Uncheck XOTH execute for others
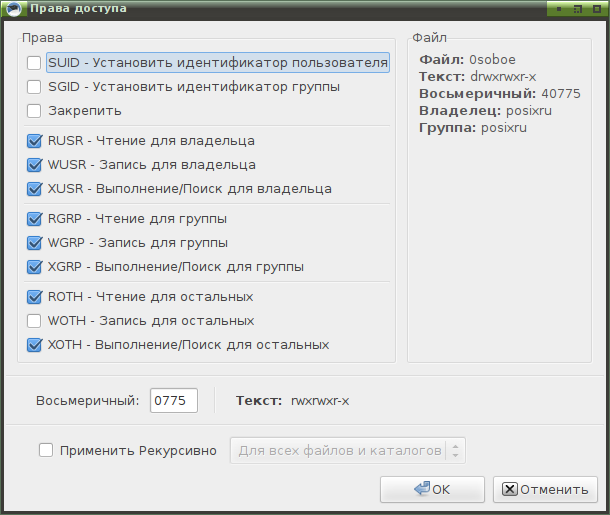Screen dimensions: 610x515 [34, 345]
